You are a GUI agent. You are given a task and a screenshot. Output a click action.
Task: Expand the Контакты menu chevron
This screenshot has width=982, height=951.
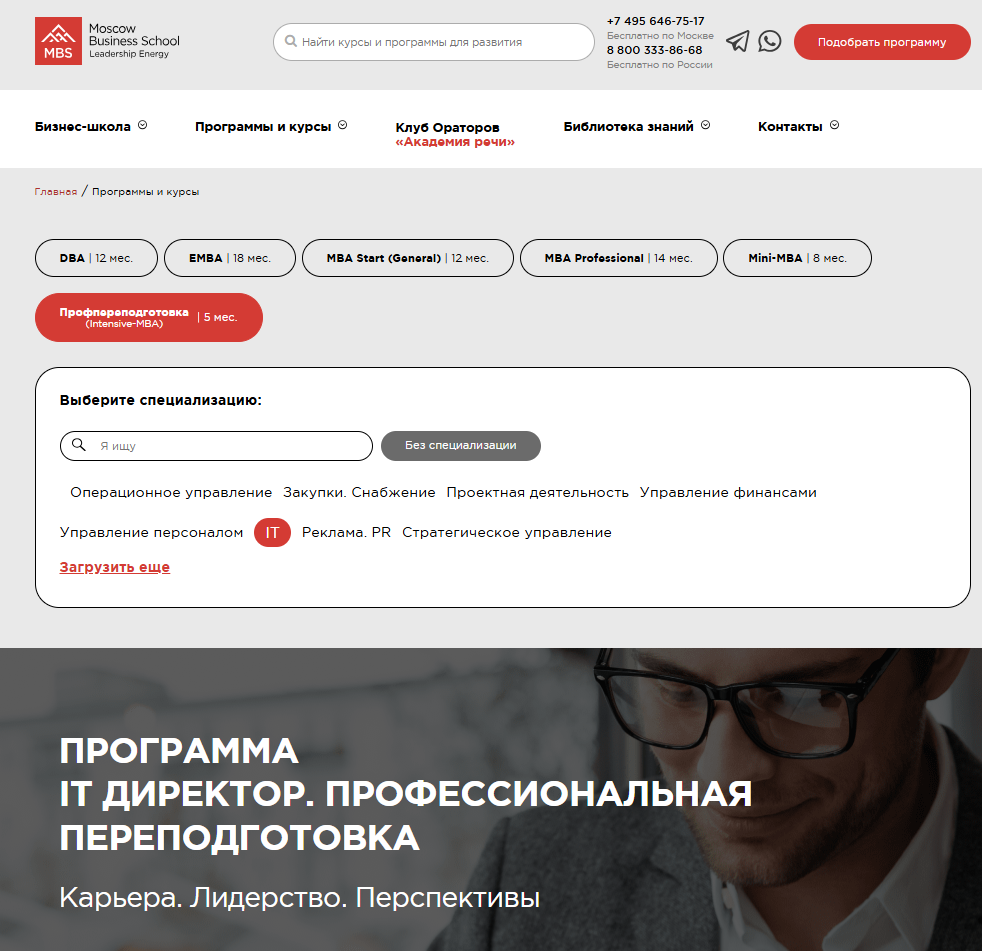834,125
